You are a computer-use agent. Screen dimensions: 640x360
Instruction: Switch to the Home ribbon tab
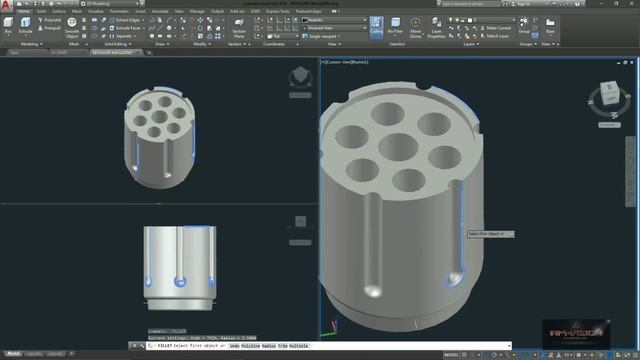pos(24,11)
